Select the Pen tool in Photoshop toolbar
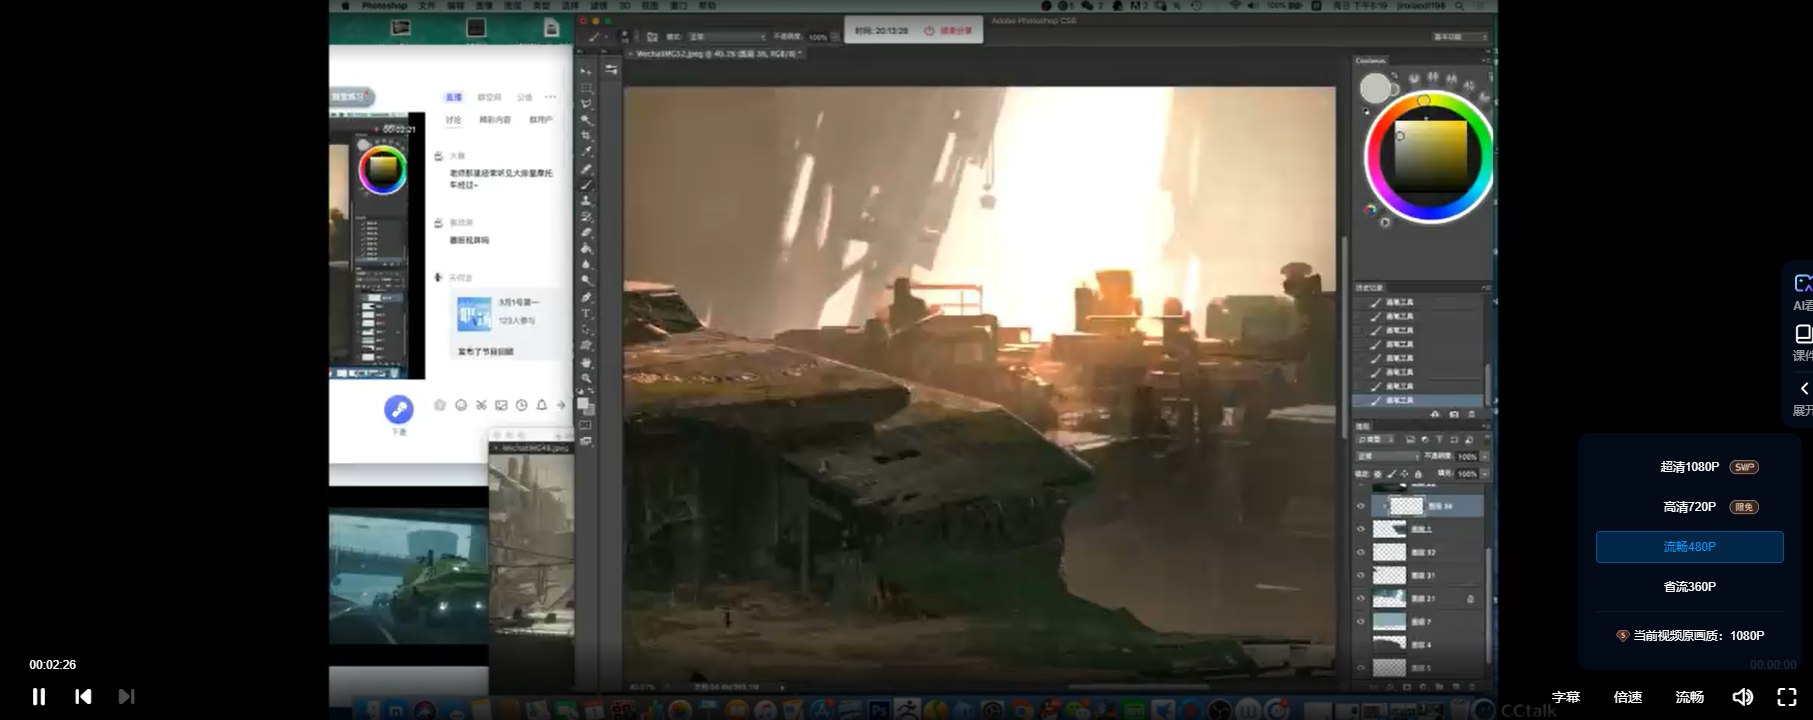Image resolution: width=1813 pixels, height=720 pixels. [587, 297]
